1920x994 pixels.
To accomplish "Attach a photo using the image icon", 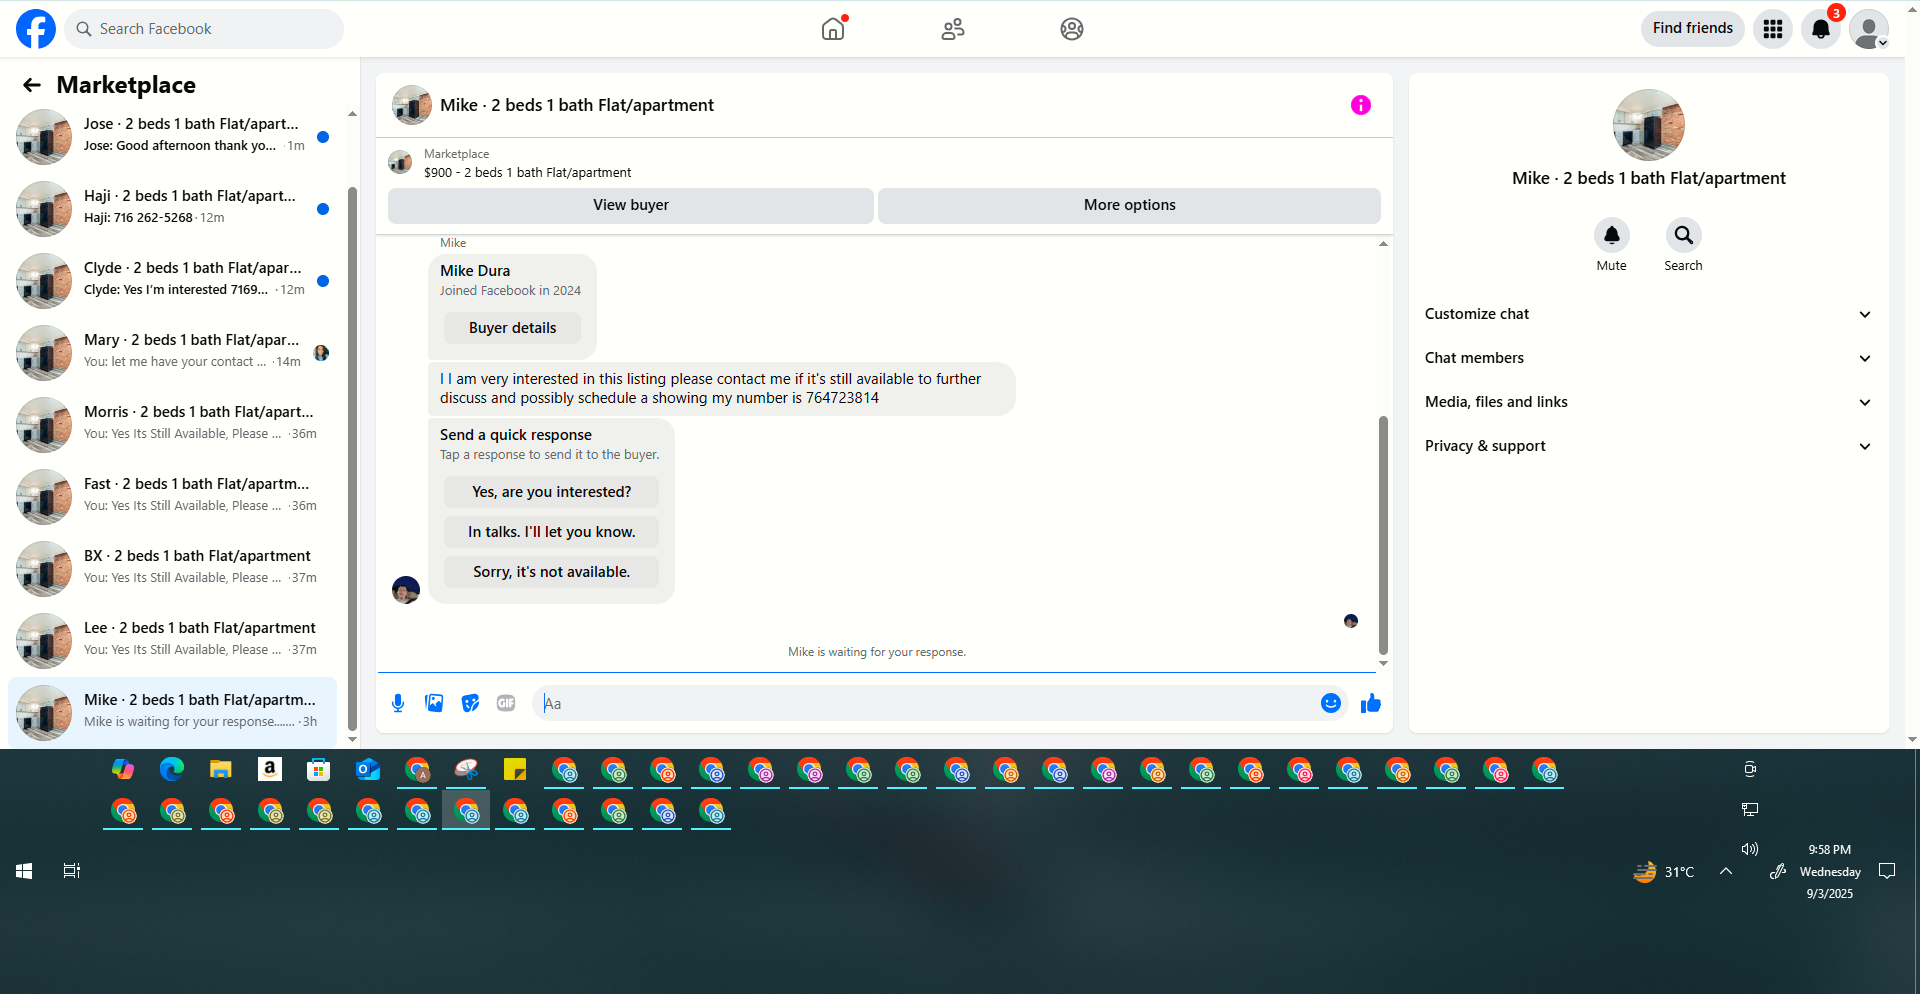I will click(x=434, y=703).
